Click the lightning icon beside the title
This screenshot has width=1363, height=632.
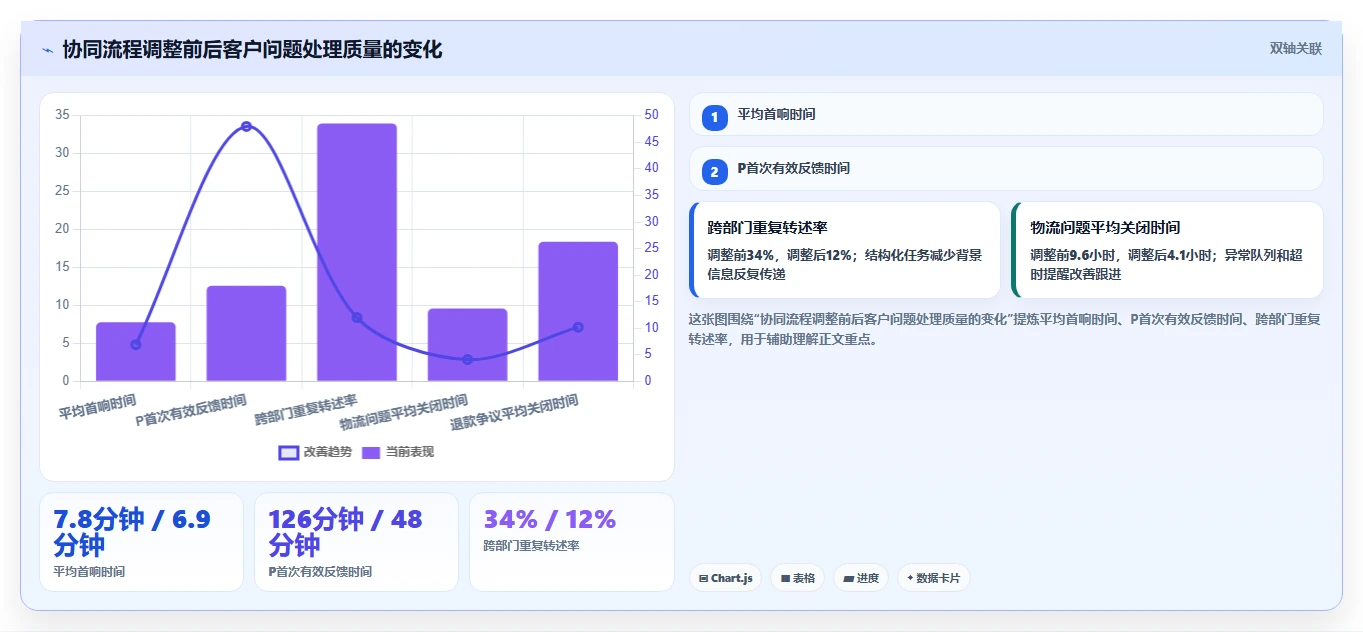(x=47, y=50)
